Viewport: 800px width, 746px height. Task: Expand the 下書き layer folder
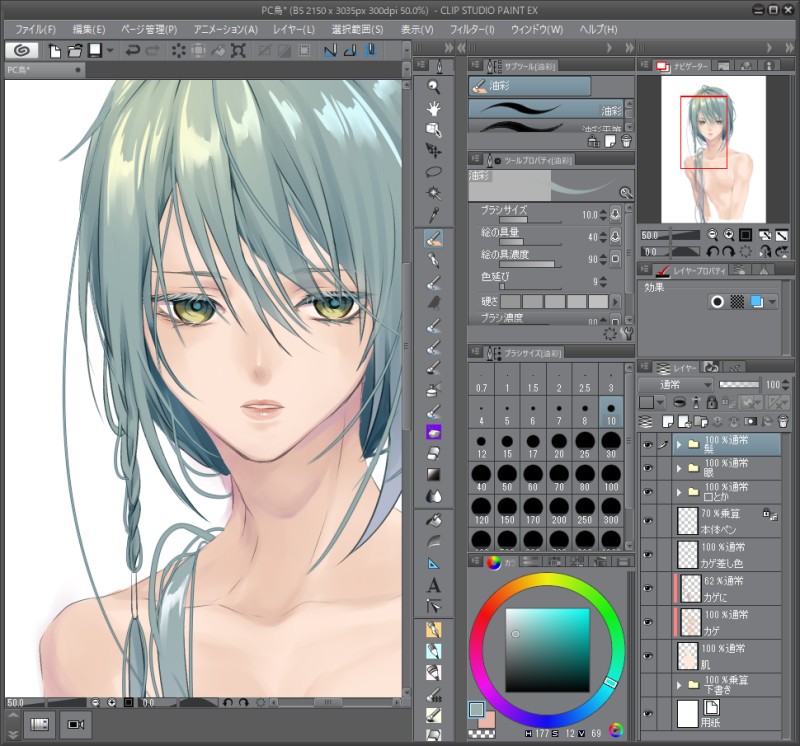[x=679, y=685]
